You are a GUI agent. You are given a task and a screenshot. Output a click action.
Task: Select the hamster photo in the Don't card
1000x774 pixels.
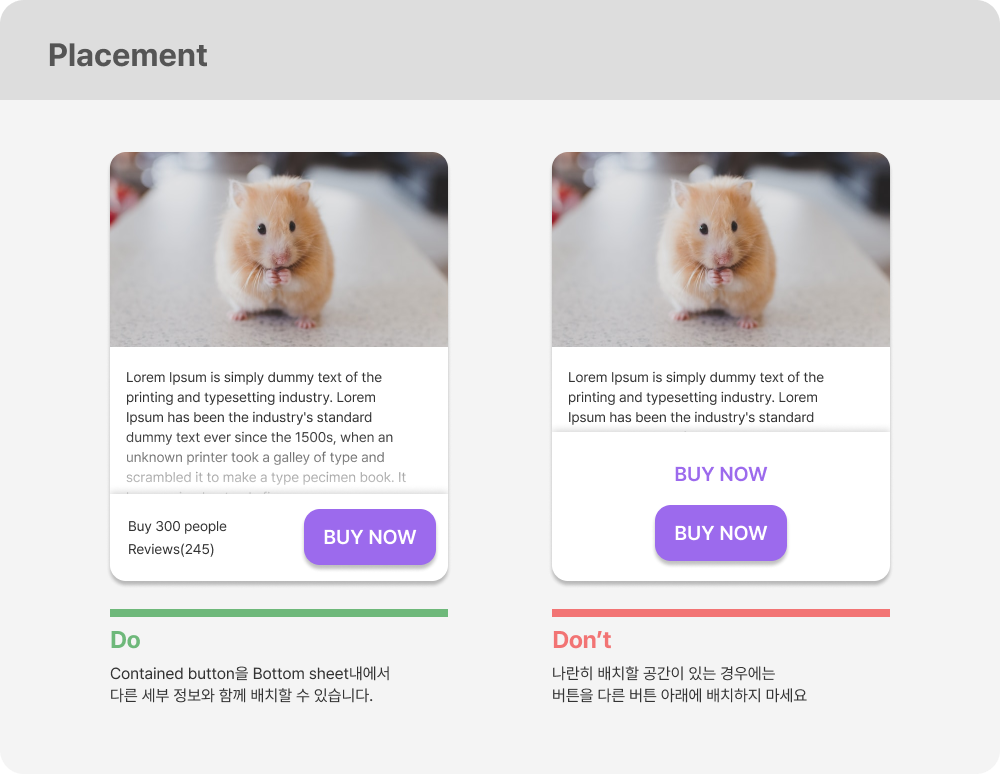click(721, 249)
